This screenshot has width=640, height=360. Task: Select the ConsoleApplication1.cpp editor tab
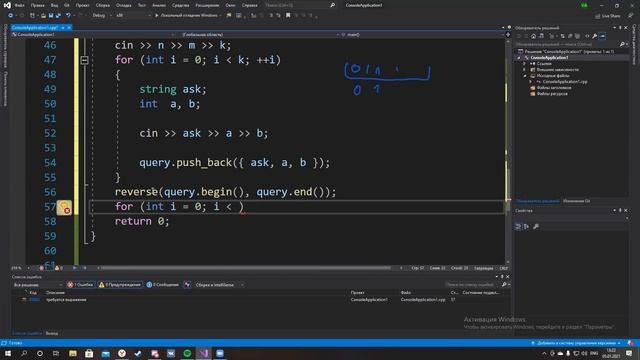(x=35, y=27)
